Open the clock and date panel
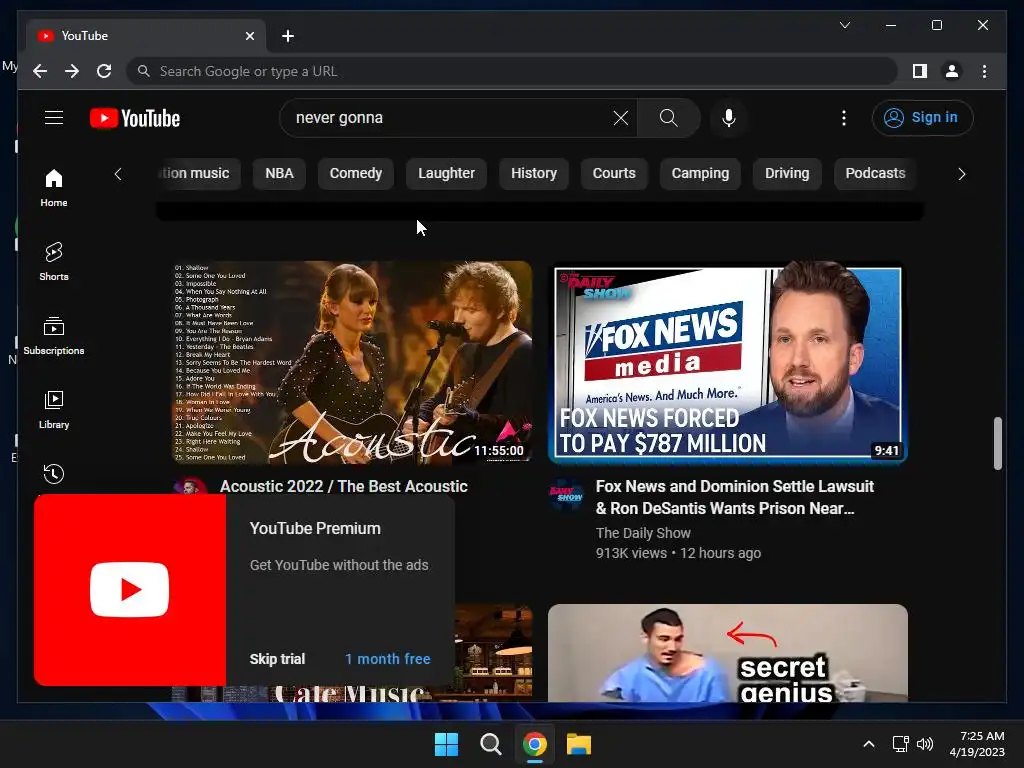Screen dimensions: 1024x768 click(977, 744)
